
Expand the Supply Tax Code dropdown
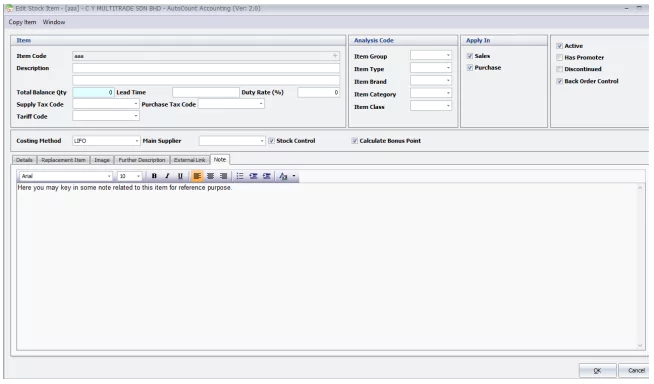(x=136, y=104)
